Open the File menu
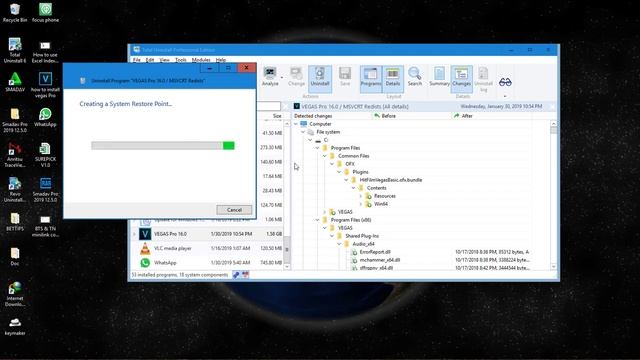The image size is (640, 360). pos(137,60)
